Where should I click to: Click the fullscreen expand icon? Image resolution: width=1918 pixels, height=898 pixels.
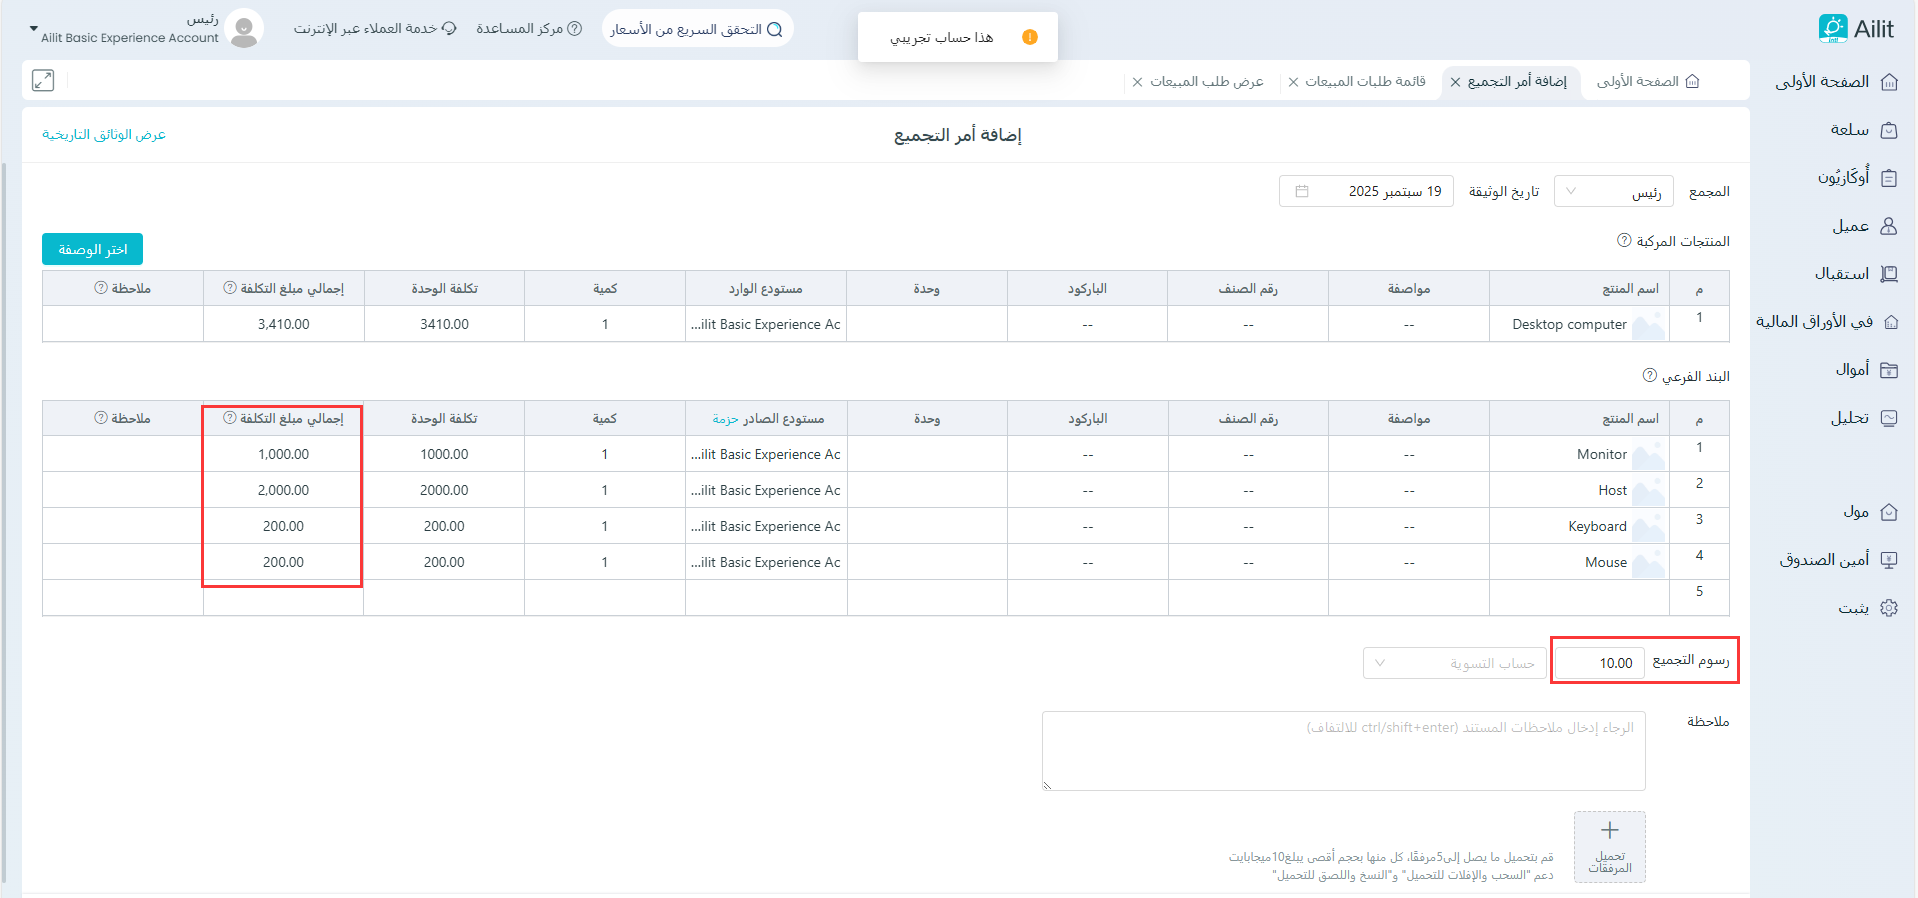tap(43, 81)
